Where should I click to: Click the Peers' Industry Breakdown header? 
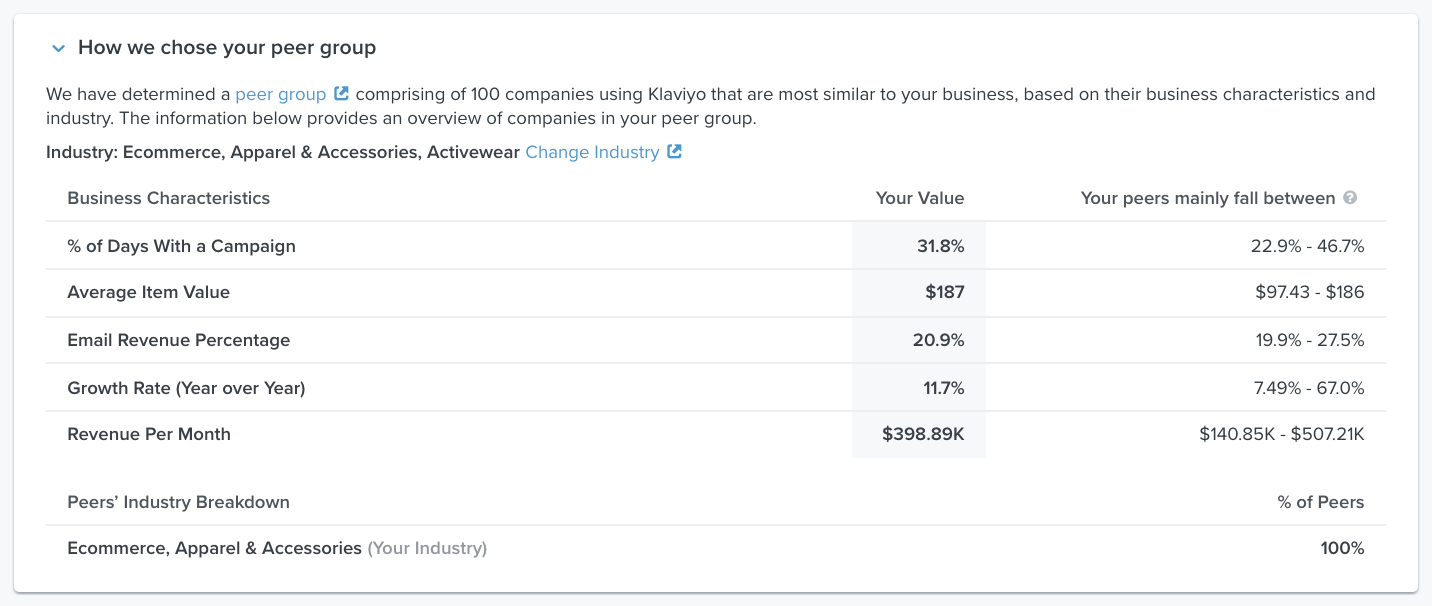(x=178, y=502)
